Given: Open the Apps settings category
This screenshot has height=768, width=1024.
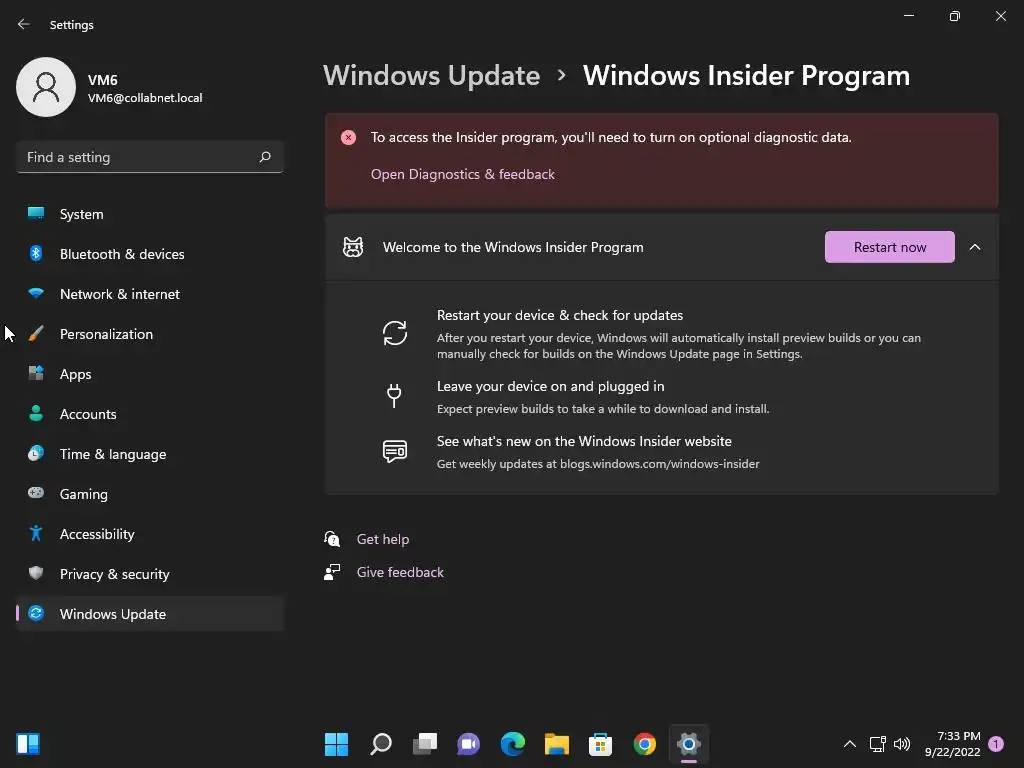Looking at the screenshot, I should (150, 374).
